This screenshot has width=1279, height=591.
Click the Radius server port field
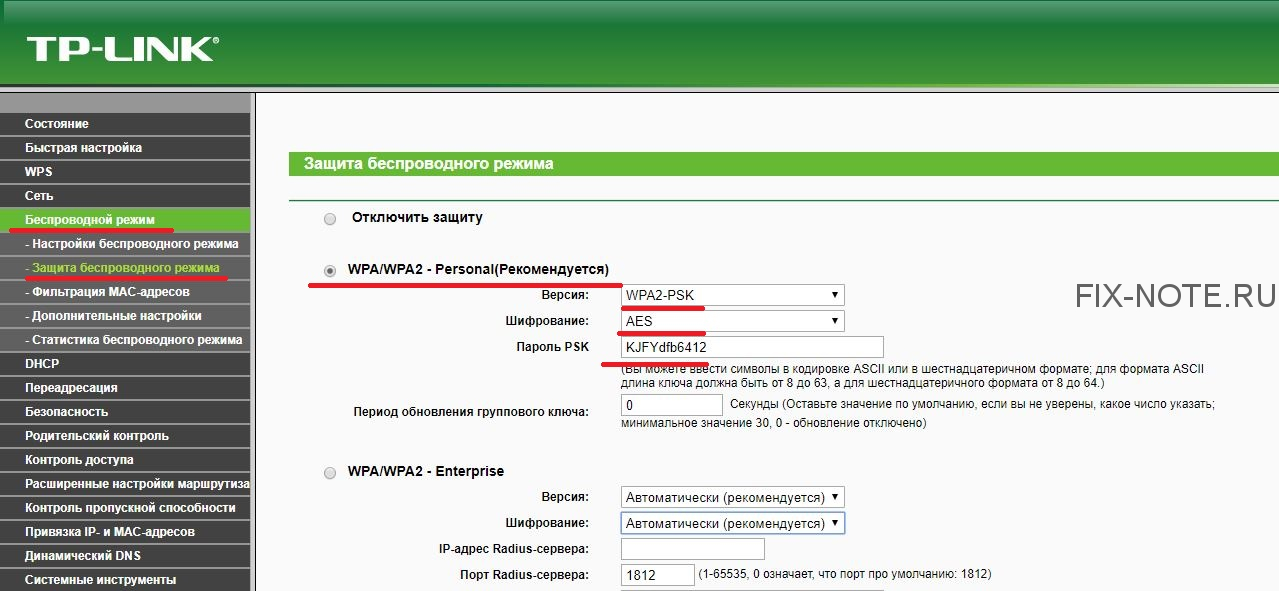tap(657, 575)
